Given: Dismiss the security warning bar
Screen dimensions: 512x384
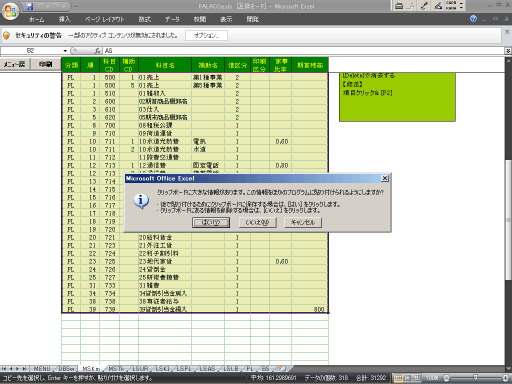Looking at the screenshot, I should tap(507, 32).
